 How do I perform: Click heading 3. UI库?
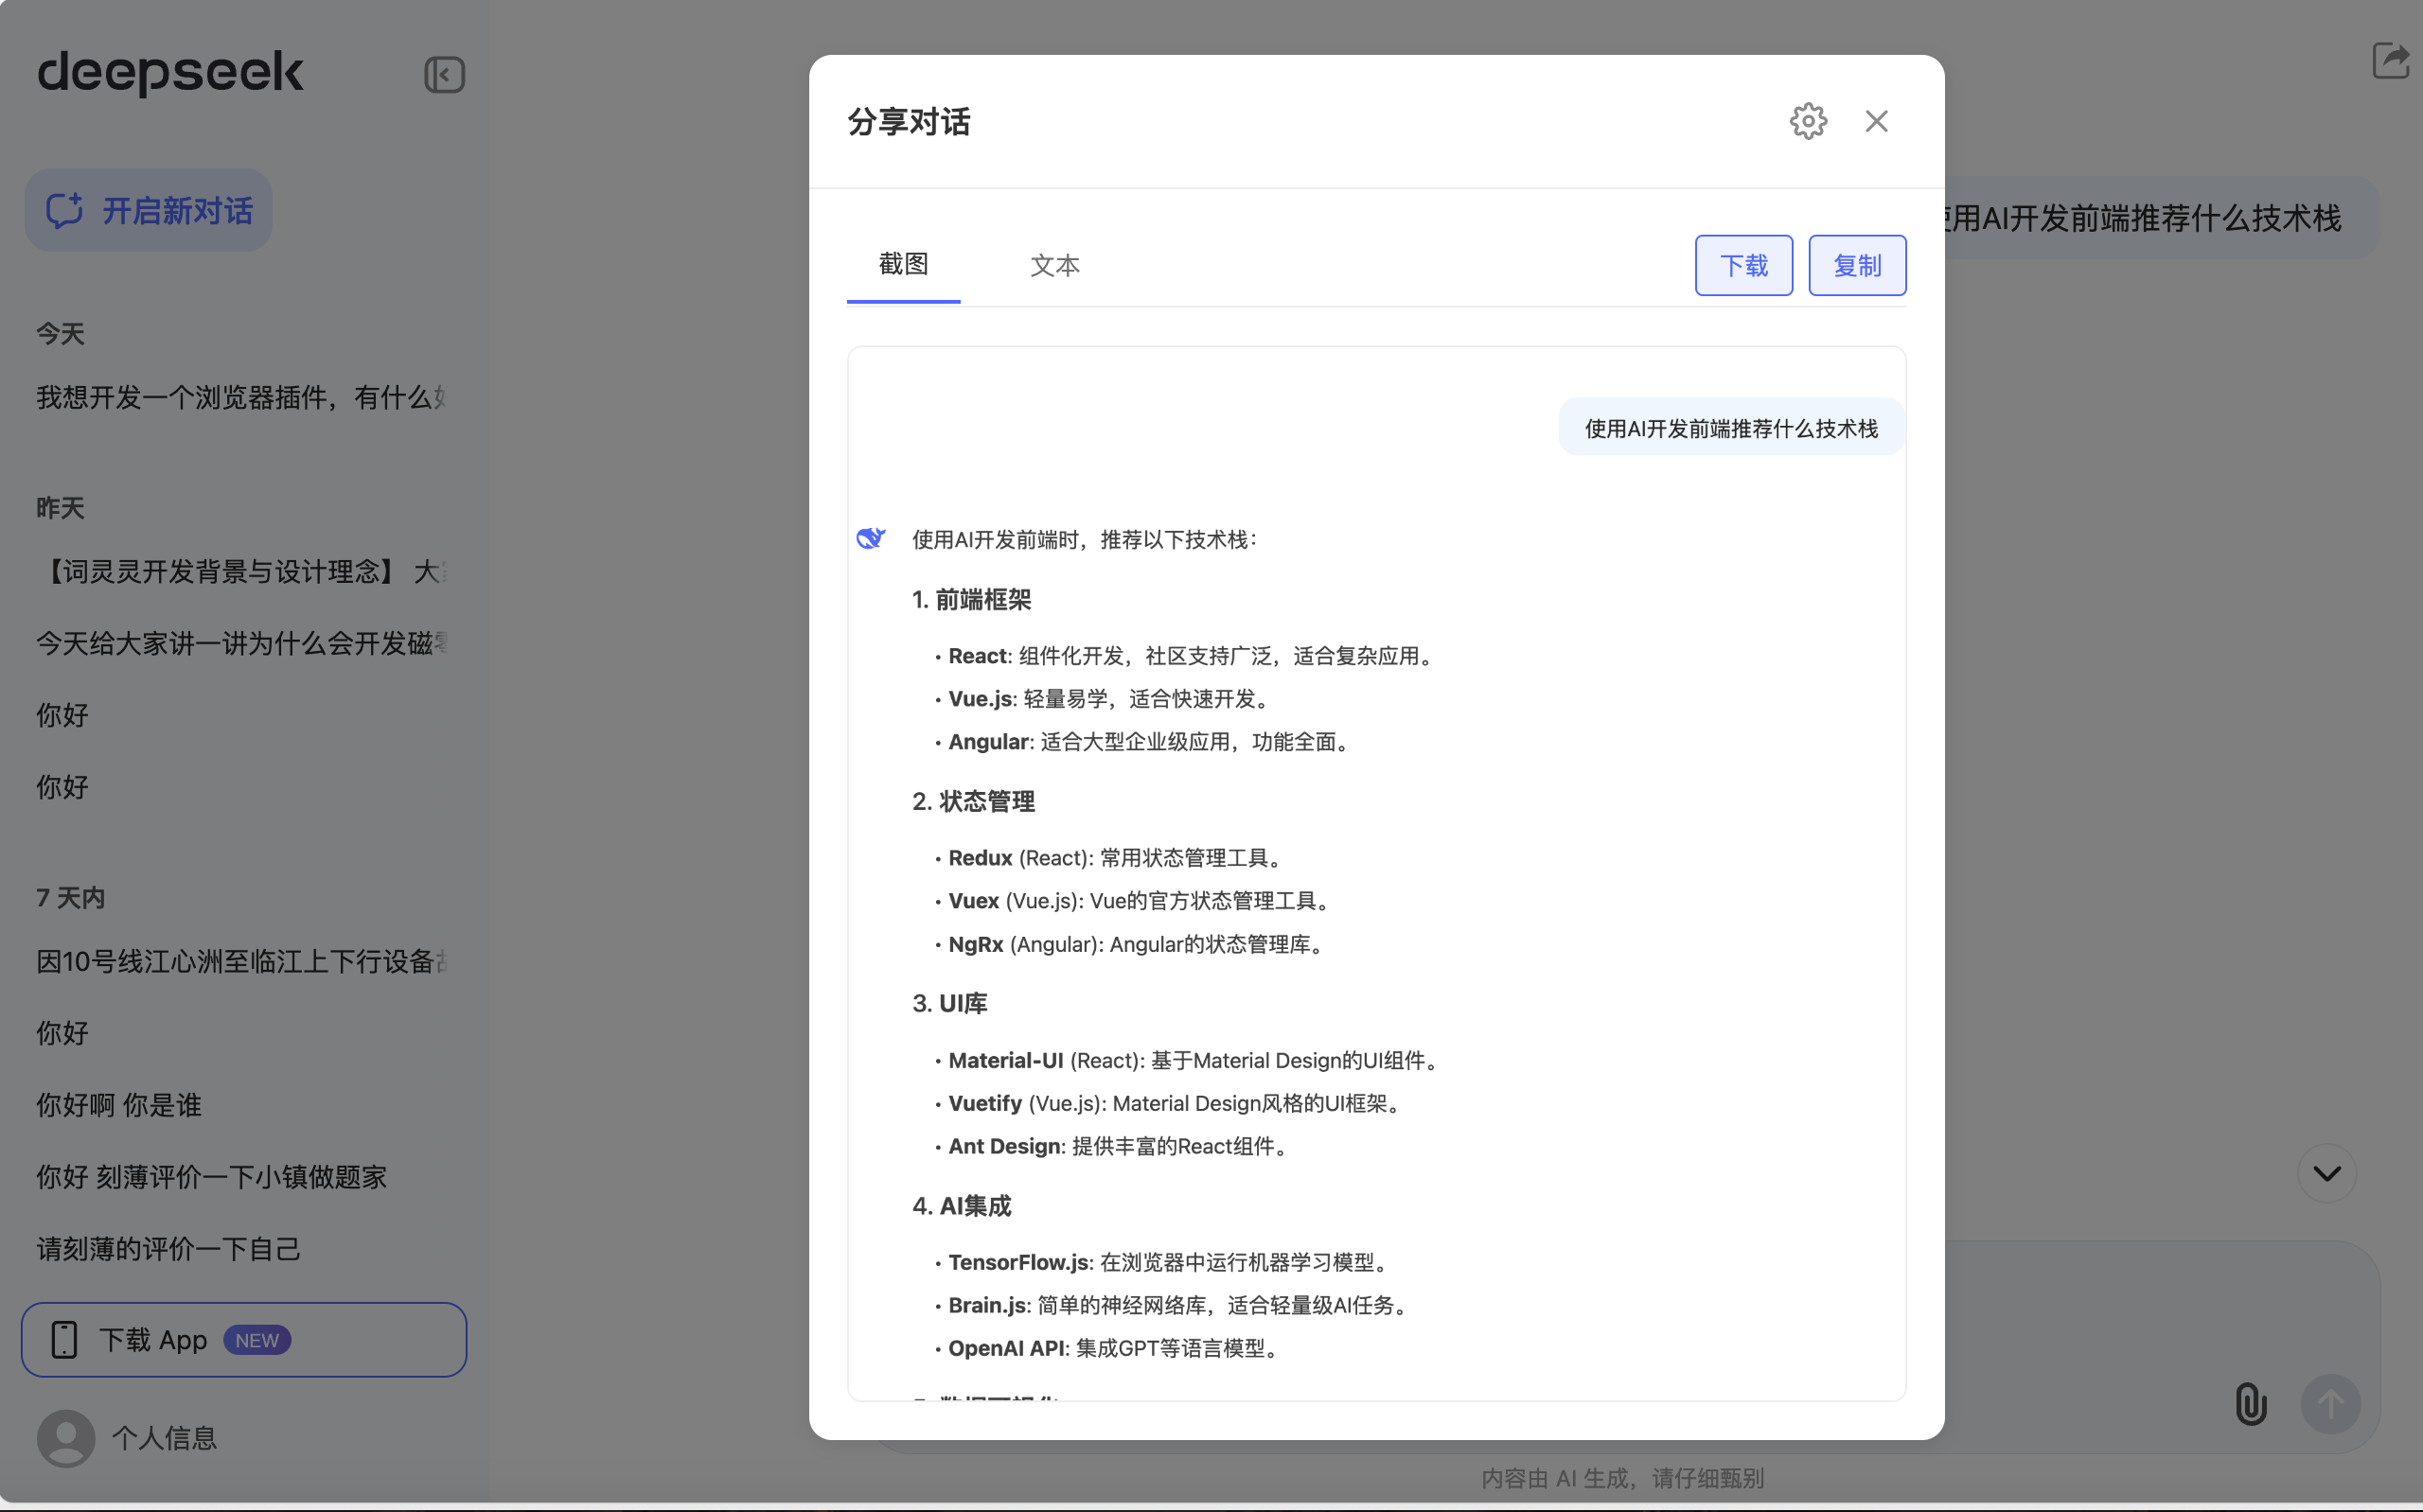click(x=949, y=1003)
